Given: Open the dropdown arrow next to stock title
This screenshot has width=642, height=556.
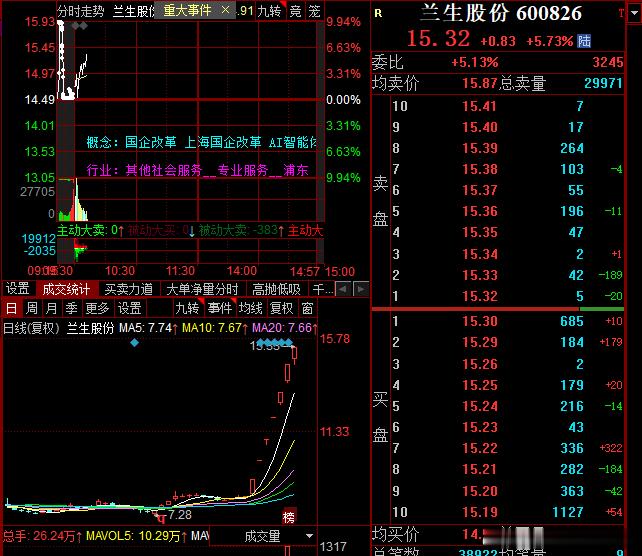Looking at the screenshot, I should coord(634,13).
